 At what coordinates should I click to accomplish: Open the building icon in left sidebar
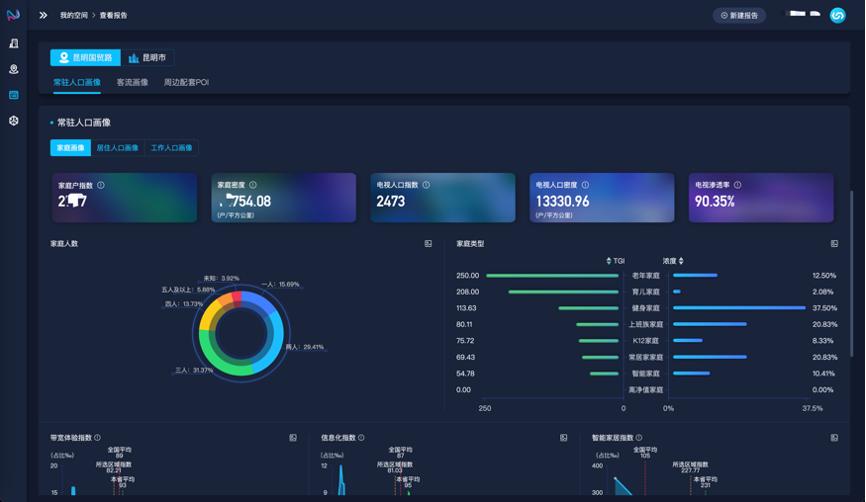(x=14, y=44)
